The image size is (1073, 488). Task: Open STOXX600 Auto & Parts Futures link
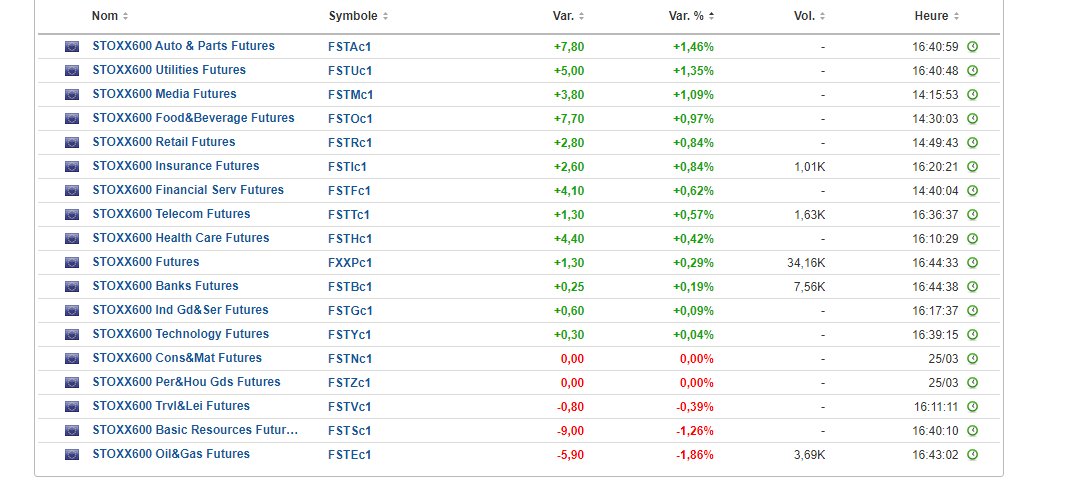(x=183, y=46)
